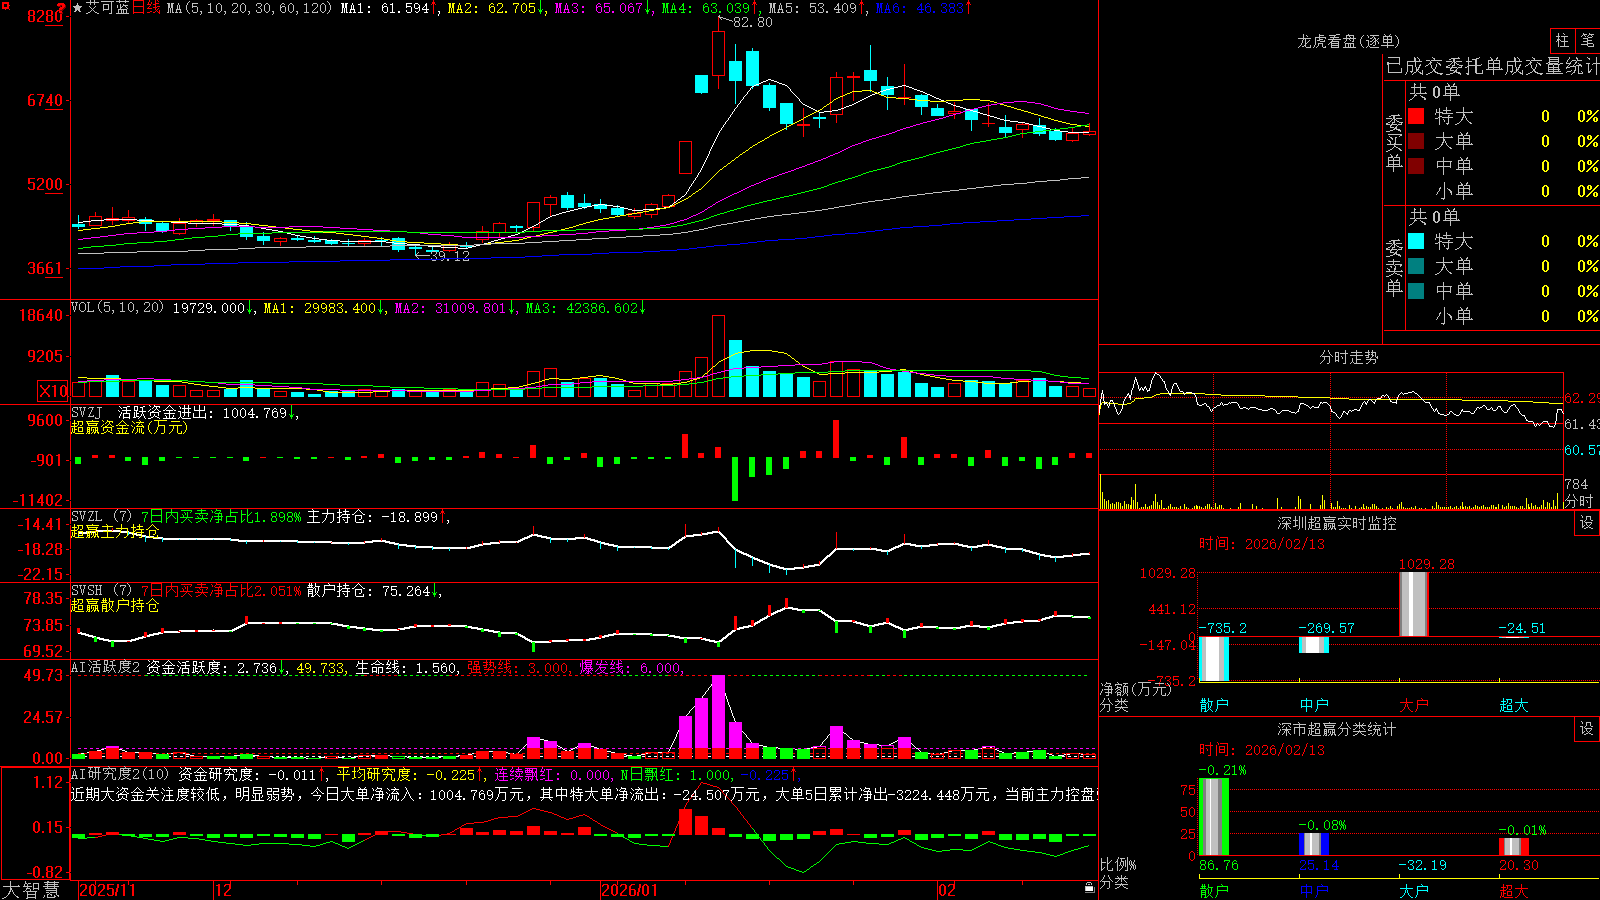
Task: Click the 2025/11 date marker on timeline
Action: [107, 890]
